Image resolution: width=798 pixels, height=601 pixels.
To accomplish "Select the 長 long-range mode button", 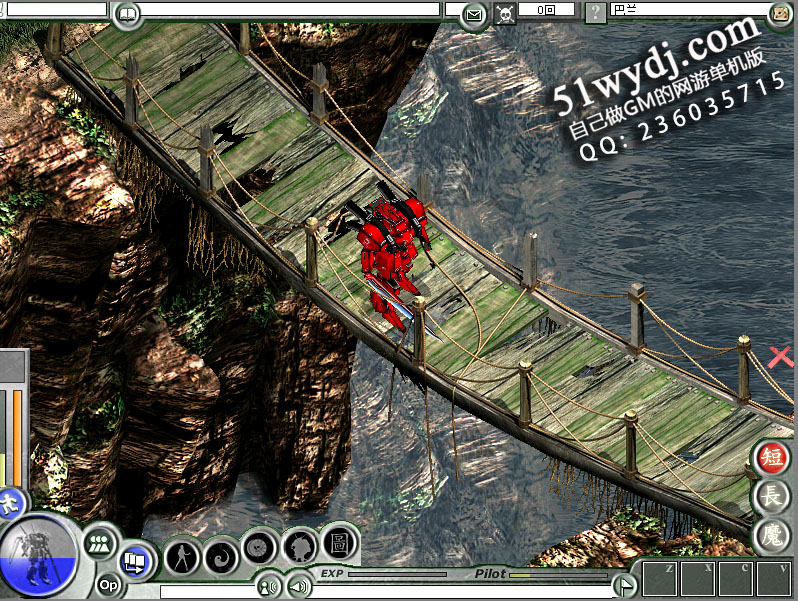I will (x=772, y=495).
